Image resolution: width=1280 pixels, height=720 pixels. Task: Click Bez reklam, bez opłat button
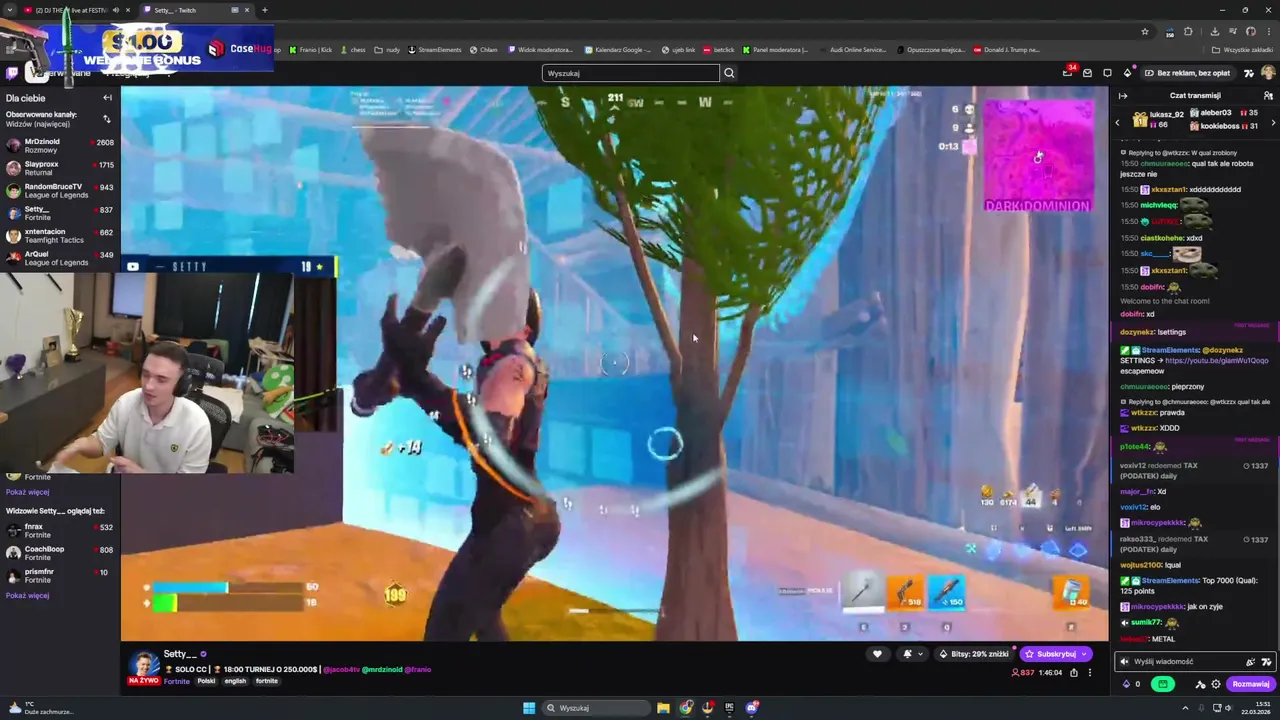point(1188,73)
